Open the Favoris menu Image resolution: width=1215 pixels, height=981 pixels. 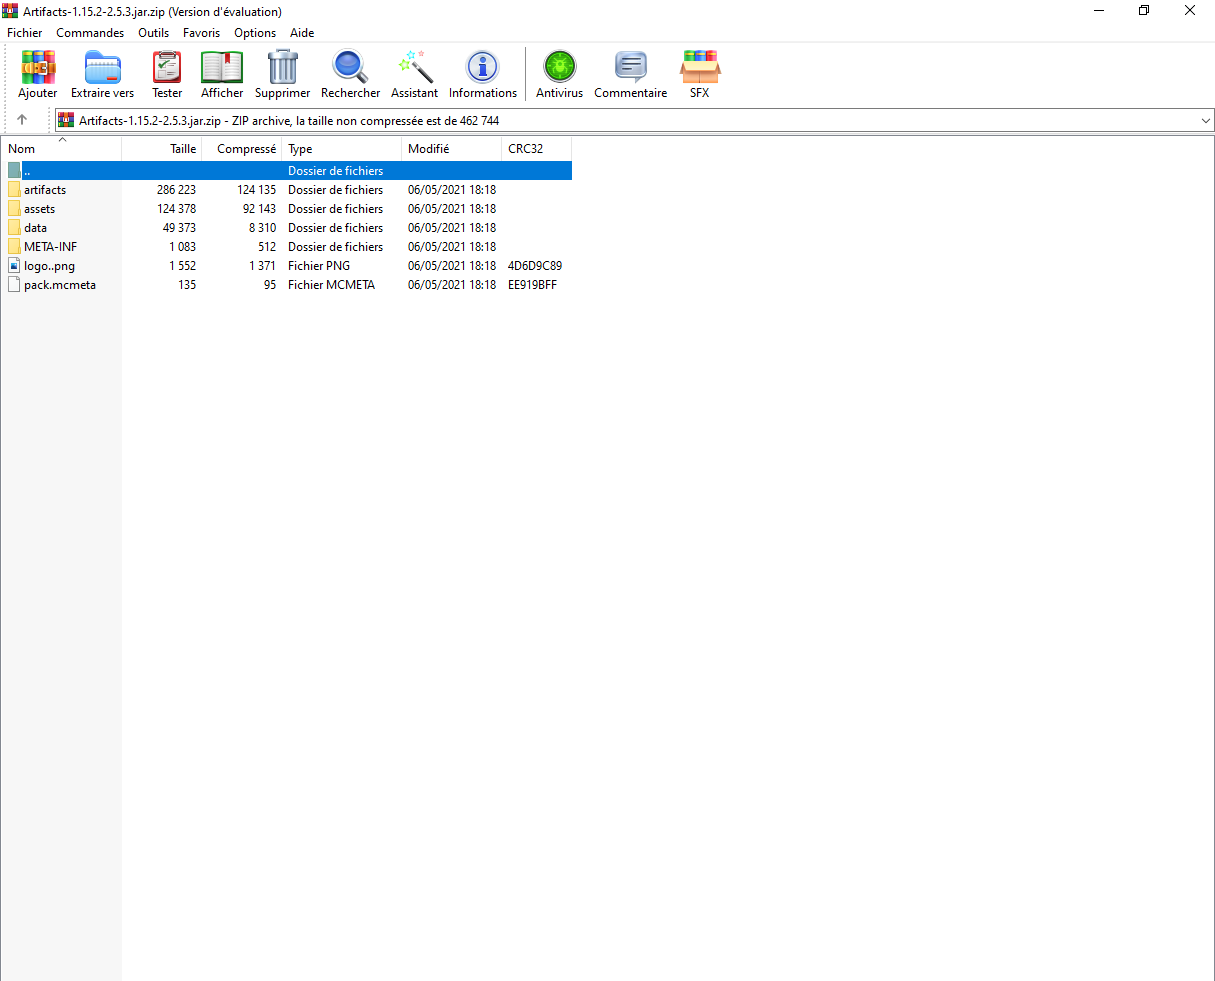pyautogui.click(x=201, y=33)
